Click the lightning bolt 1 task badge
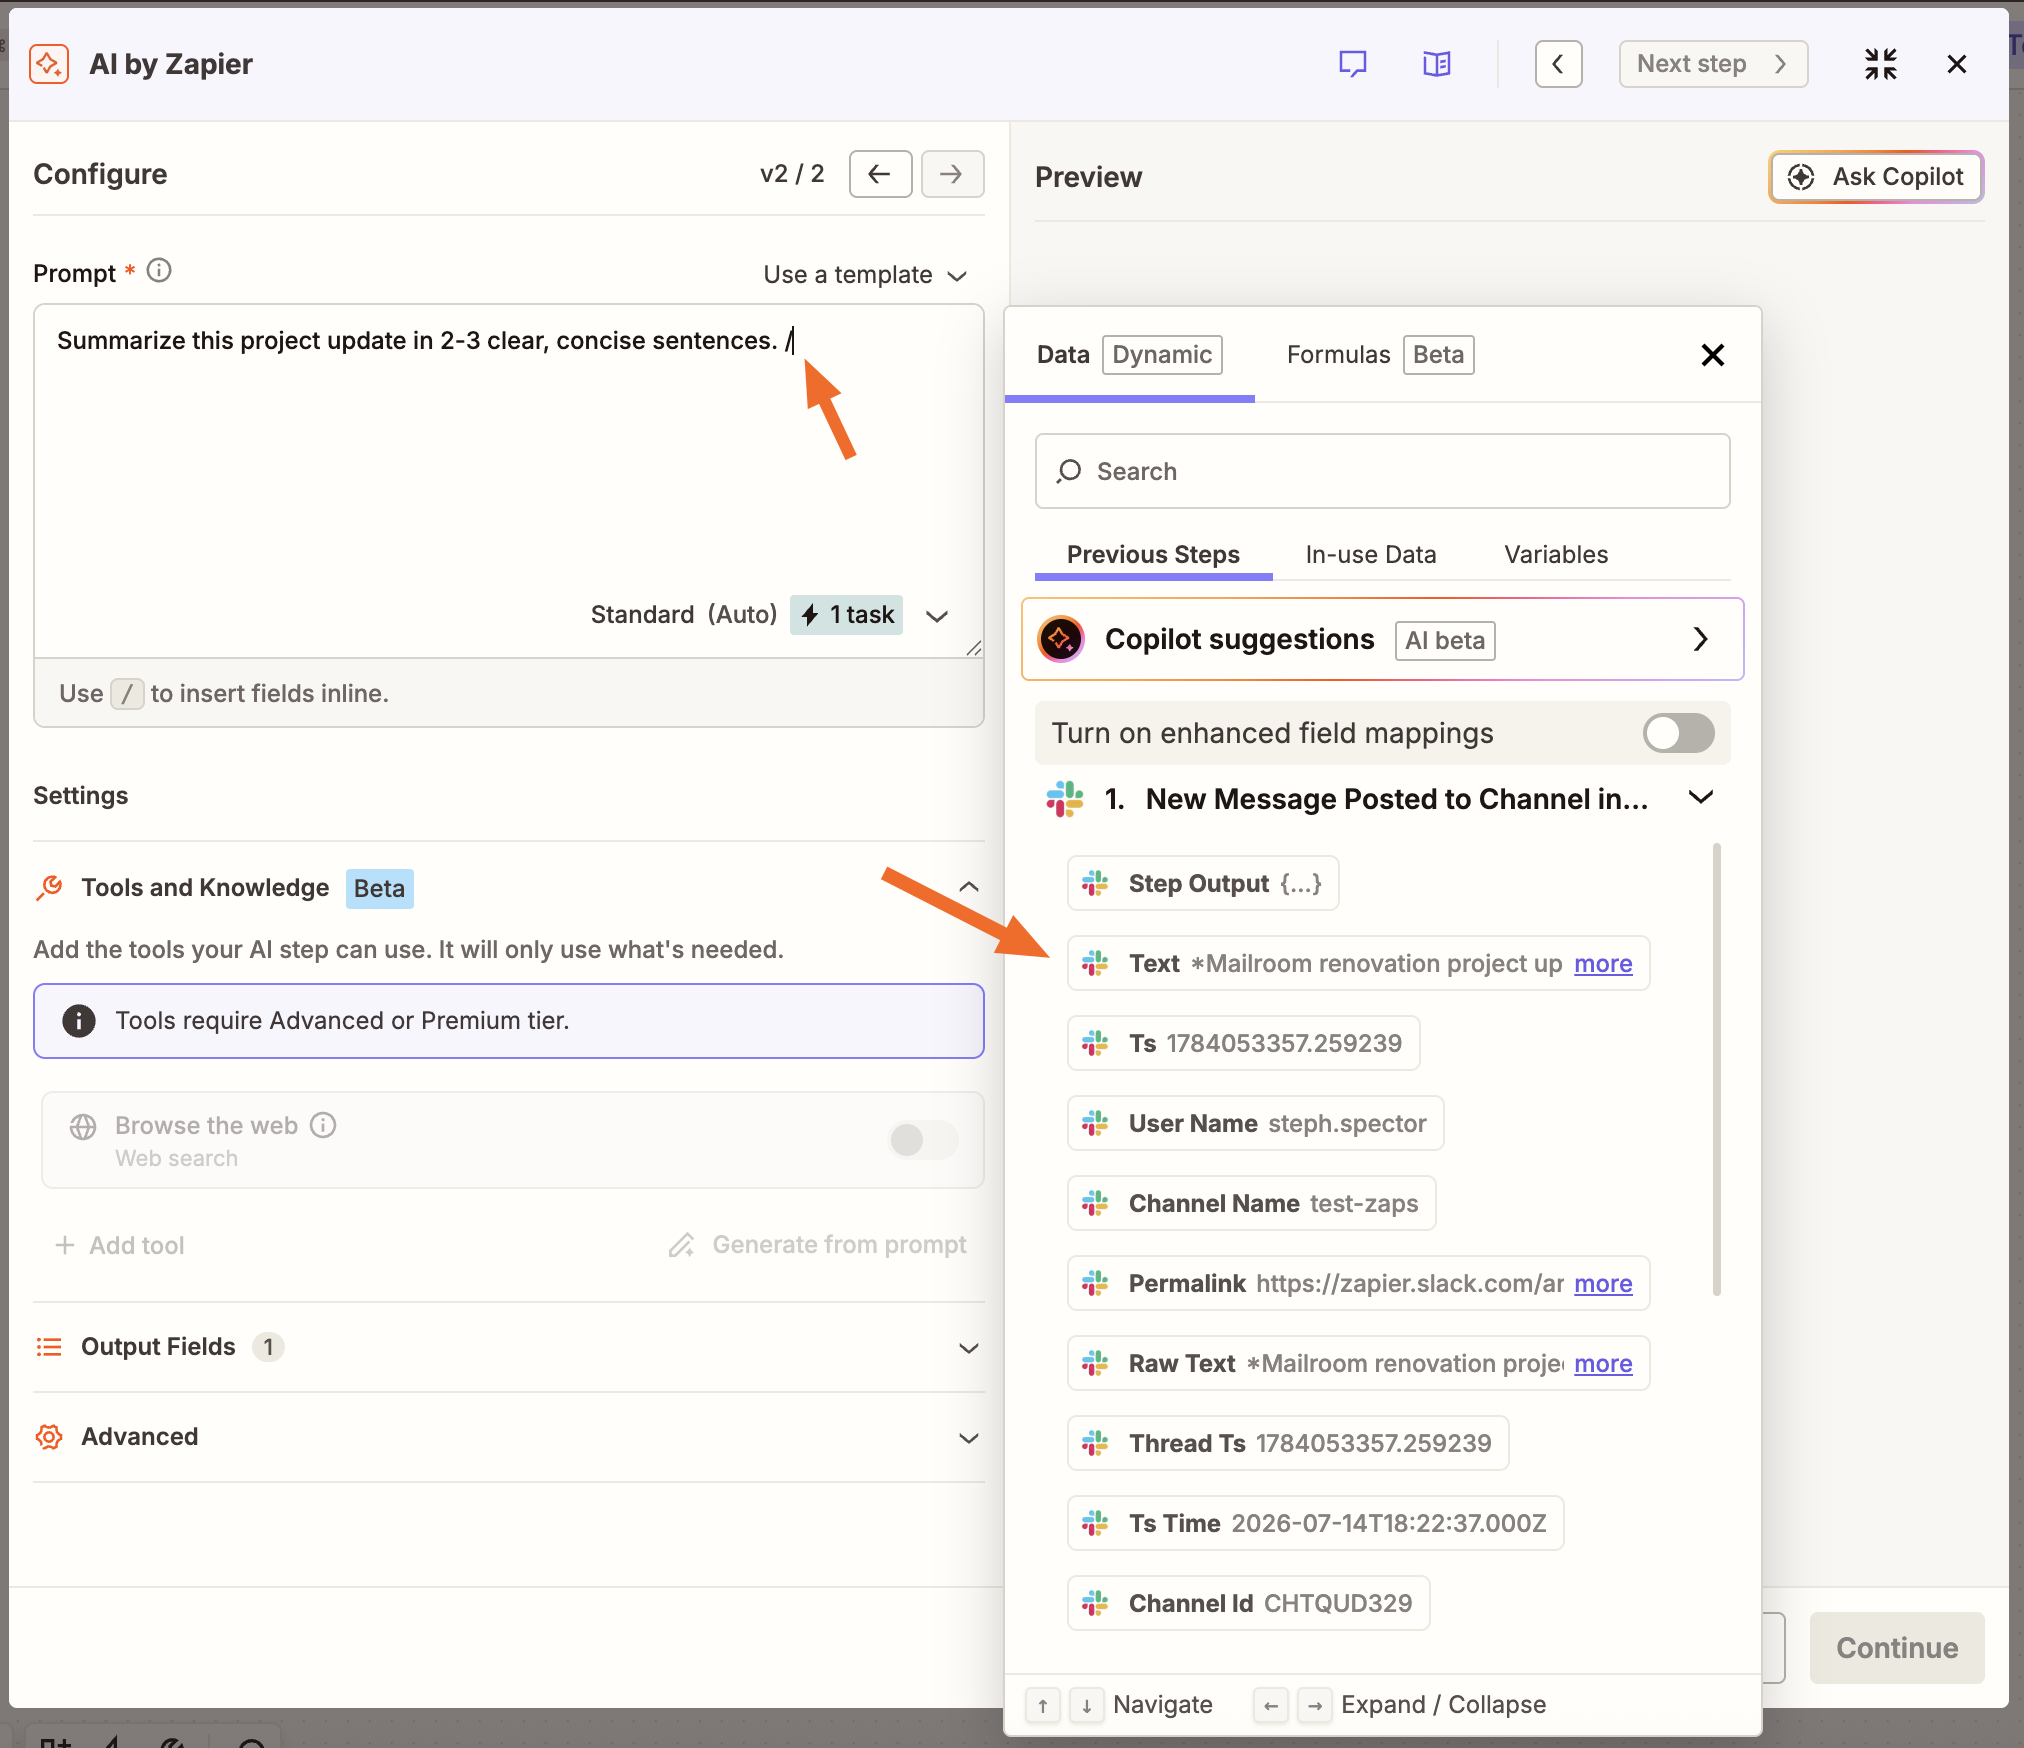The height and width of the screenshot is (1748, 2024). coord(846,614)
